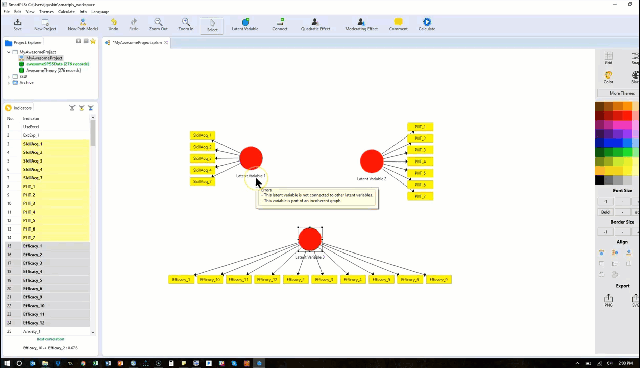Select Latent Variable 2 red circle

coord(371,161)
